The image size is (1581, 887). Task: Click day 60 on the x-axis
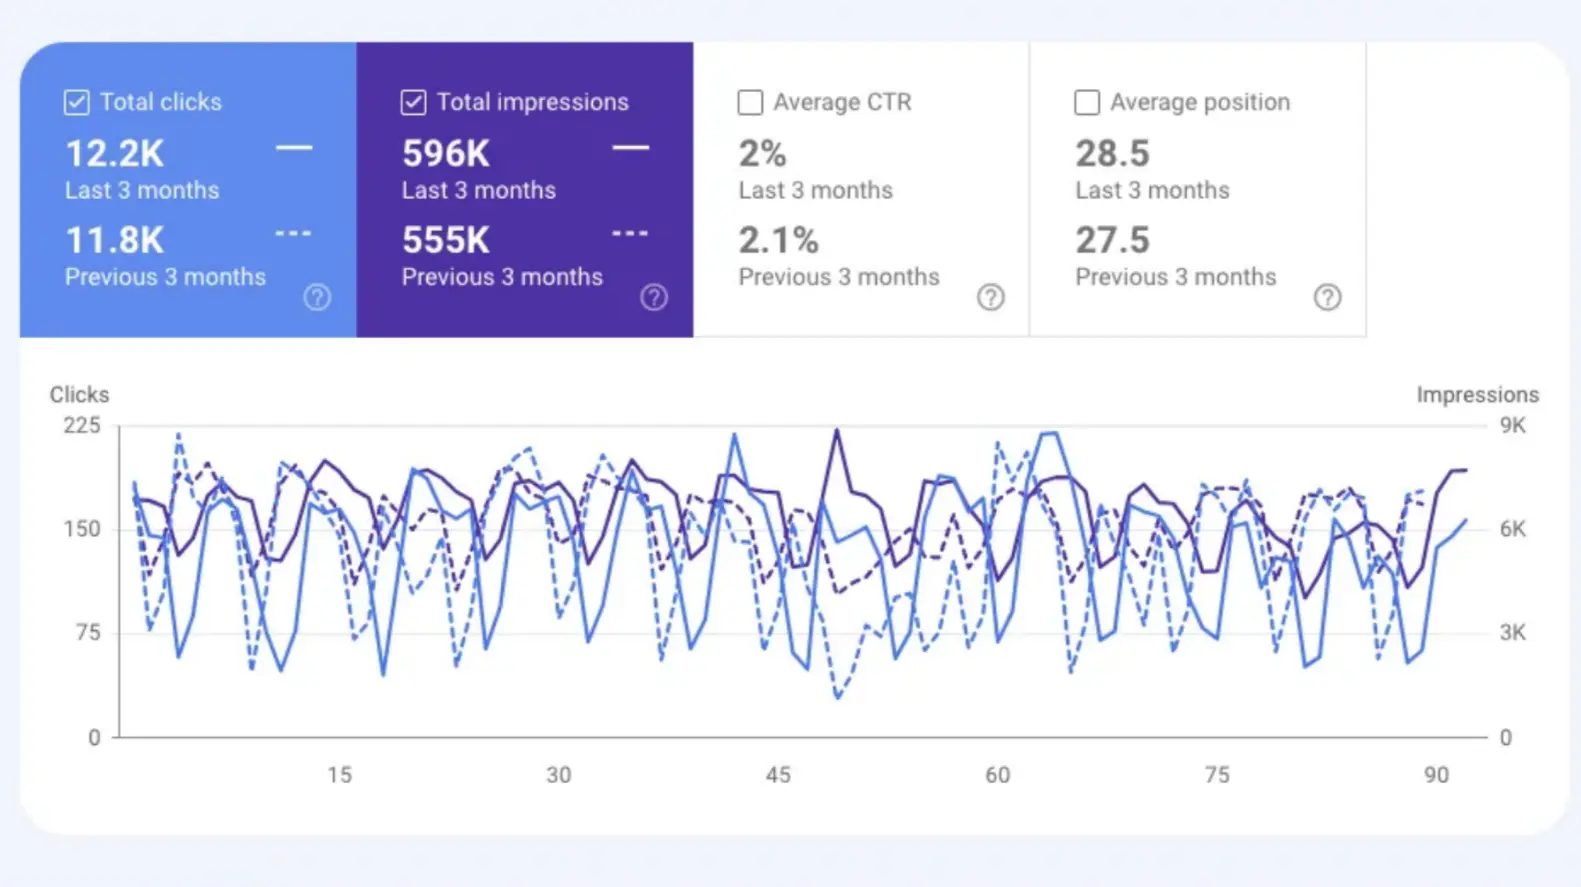click(x=998, y=775)
